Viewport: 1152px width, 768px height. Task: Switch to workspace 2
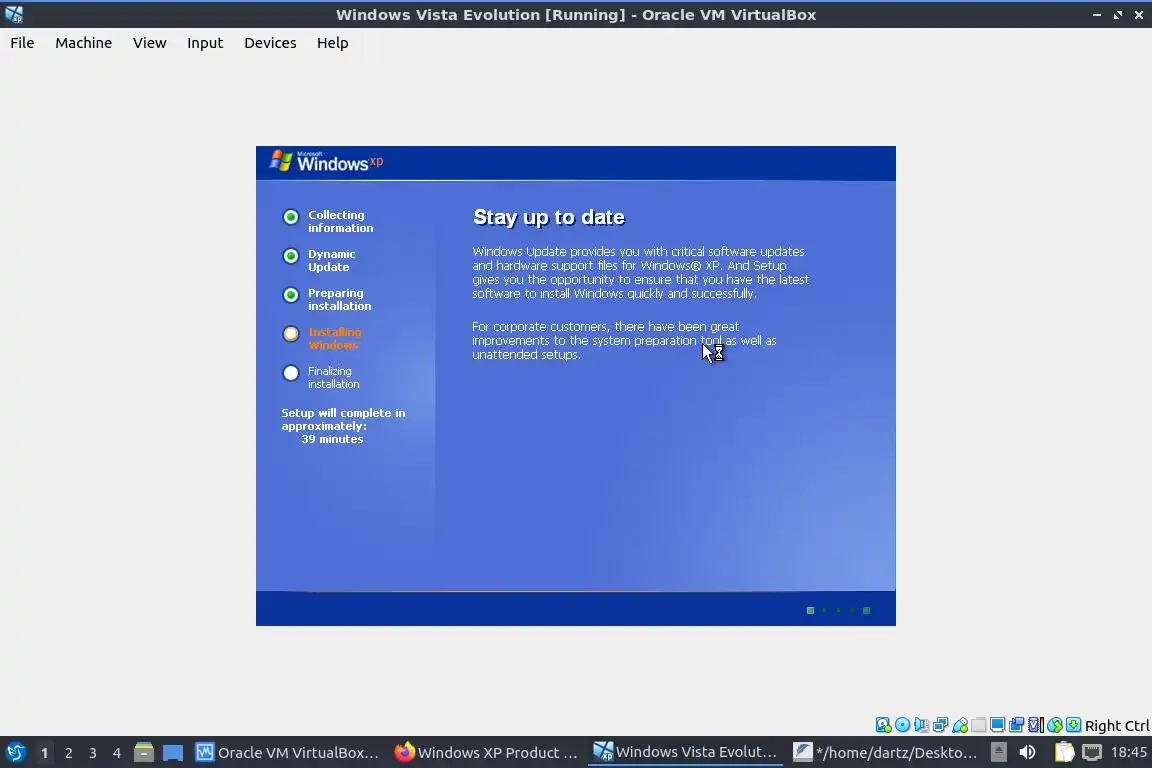pos(68,753)
